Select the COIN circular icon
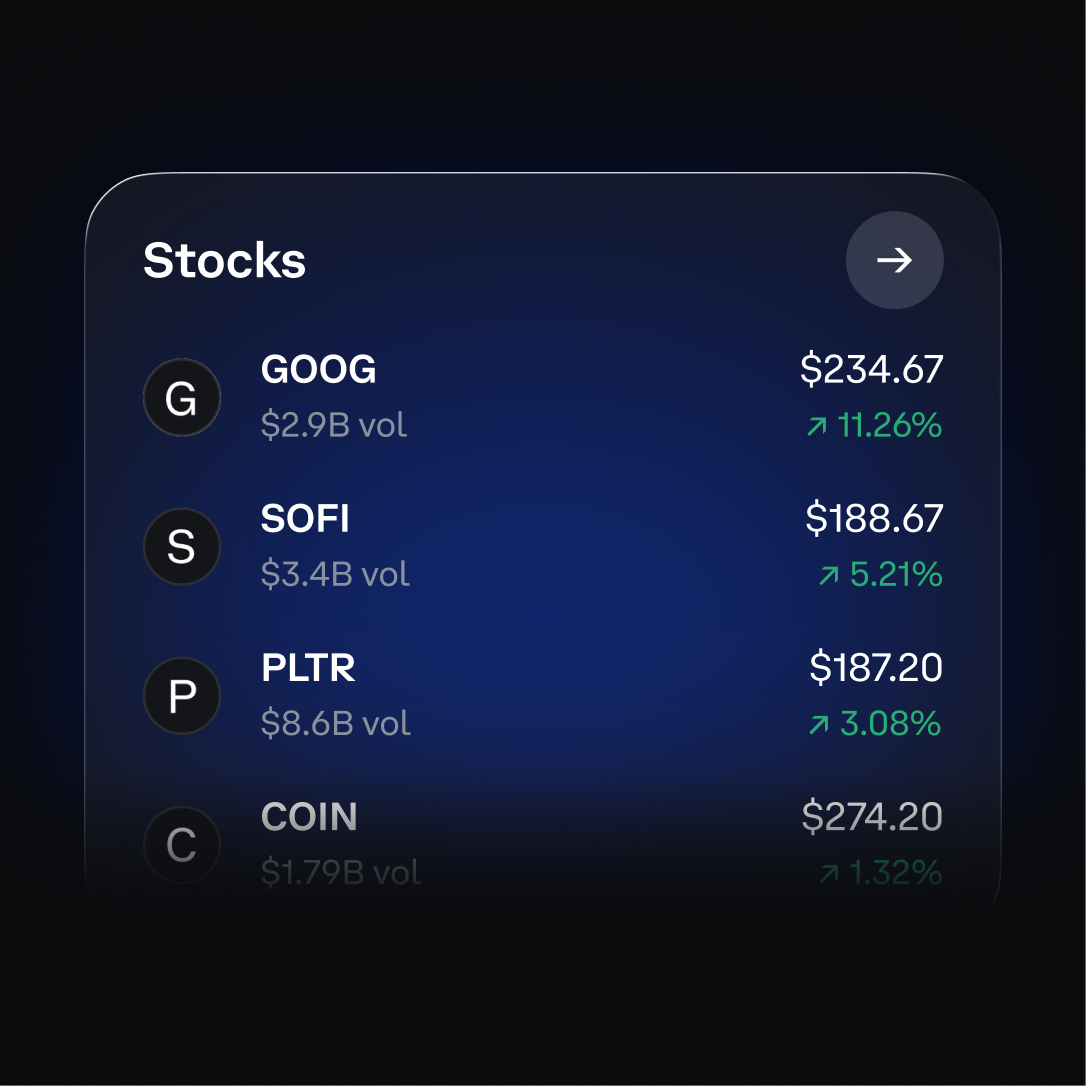The width and height of the screenshot is (1086, 1086). [x=182, y=844]
